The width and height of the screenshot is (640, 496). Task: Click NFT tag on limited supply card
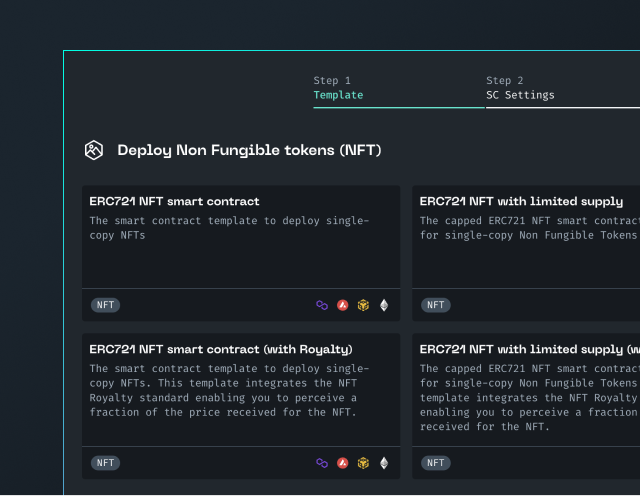coord(436,305)
